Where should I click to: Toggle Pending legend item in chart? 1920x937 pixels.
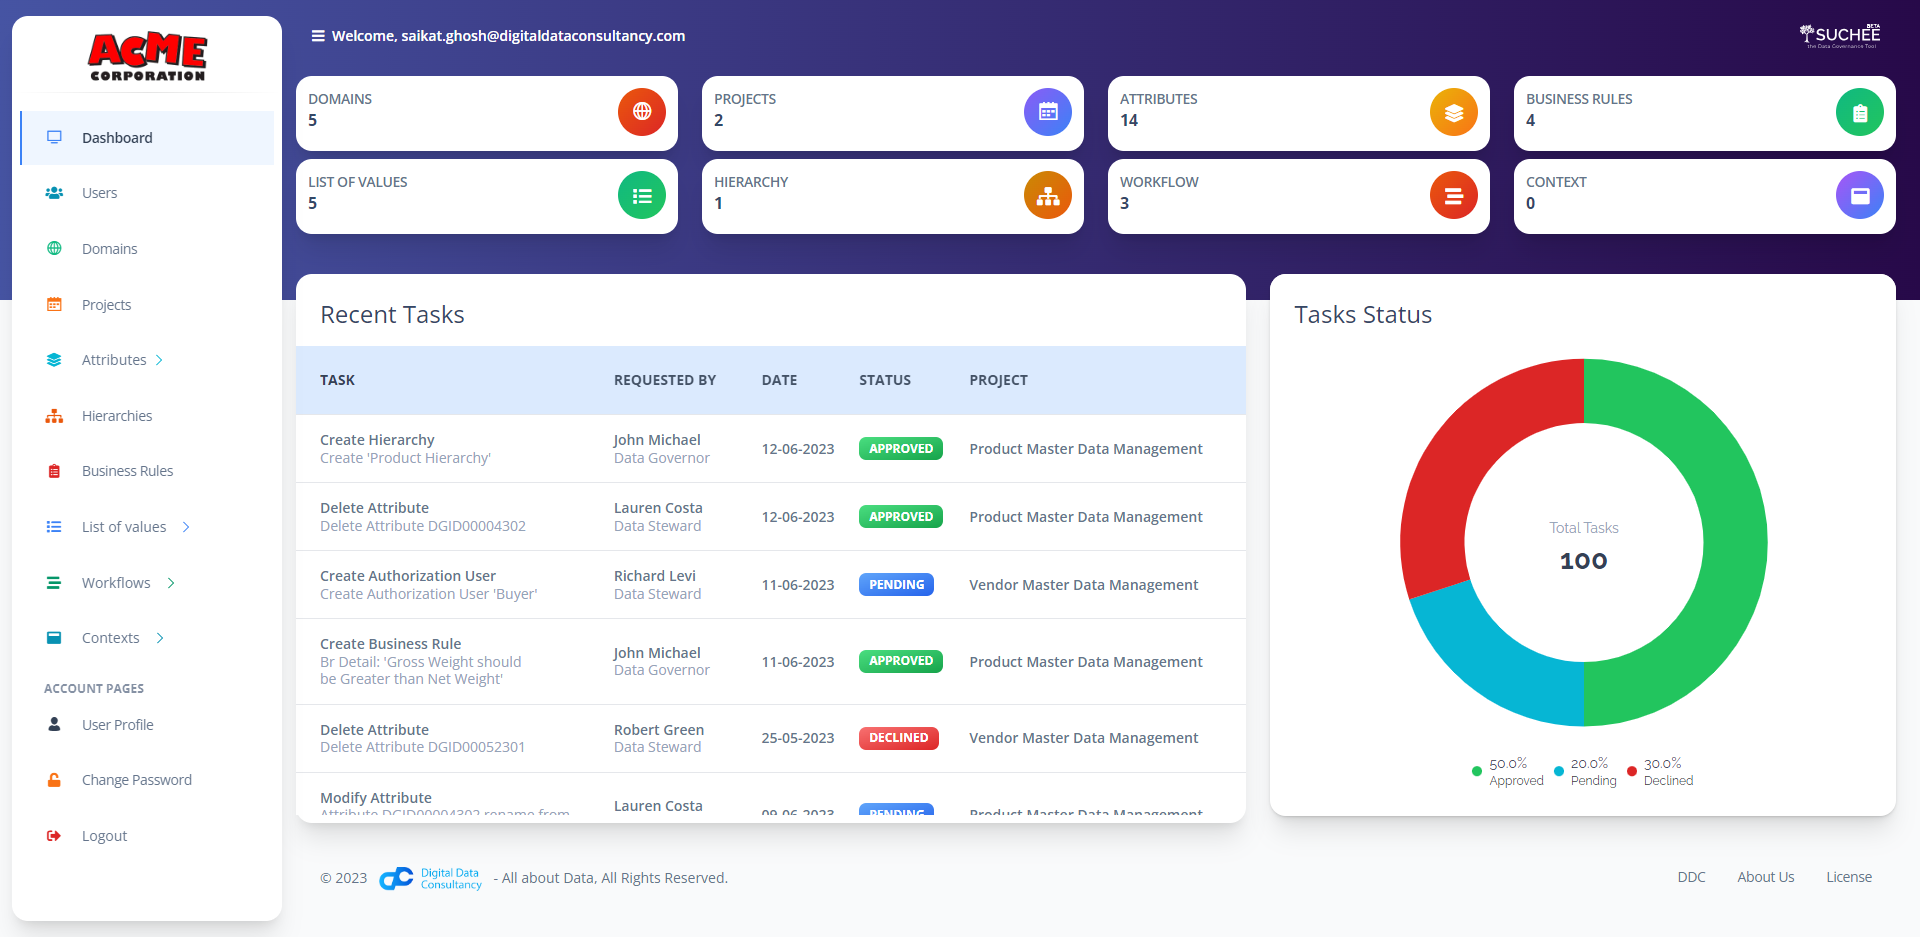pos(1586,772)
